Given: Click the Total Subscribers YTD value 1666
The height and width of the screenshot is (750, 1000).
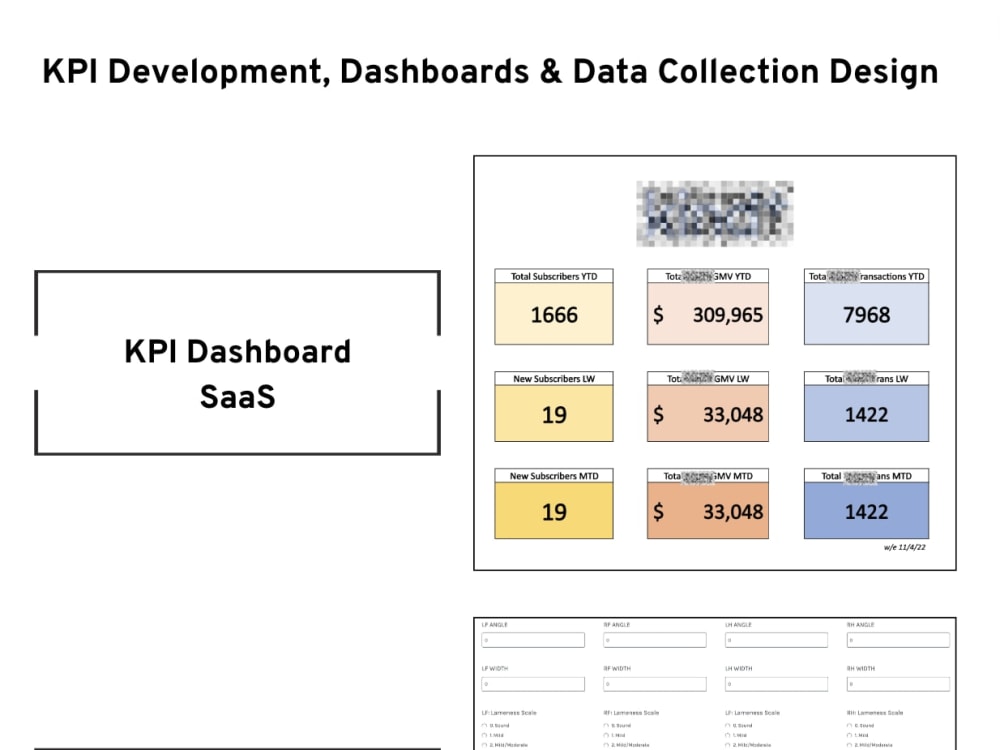Looking at the screenshot, I should [554, 314].
